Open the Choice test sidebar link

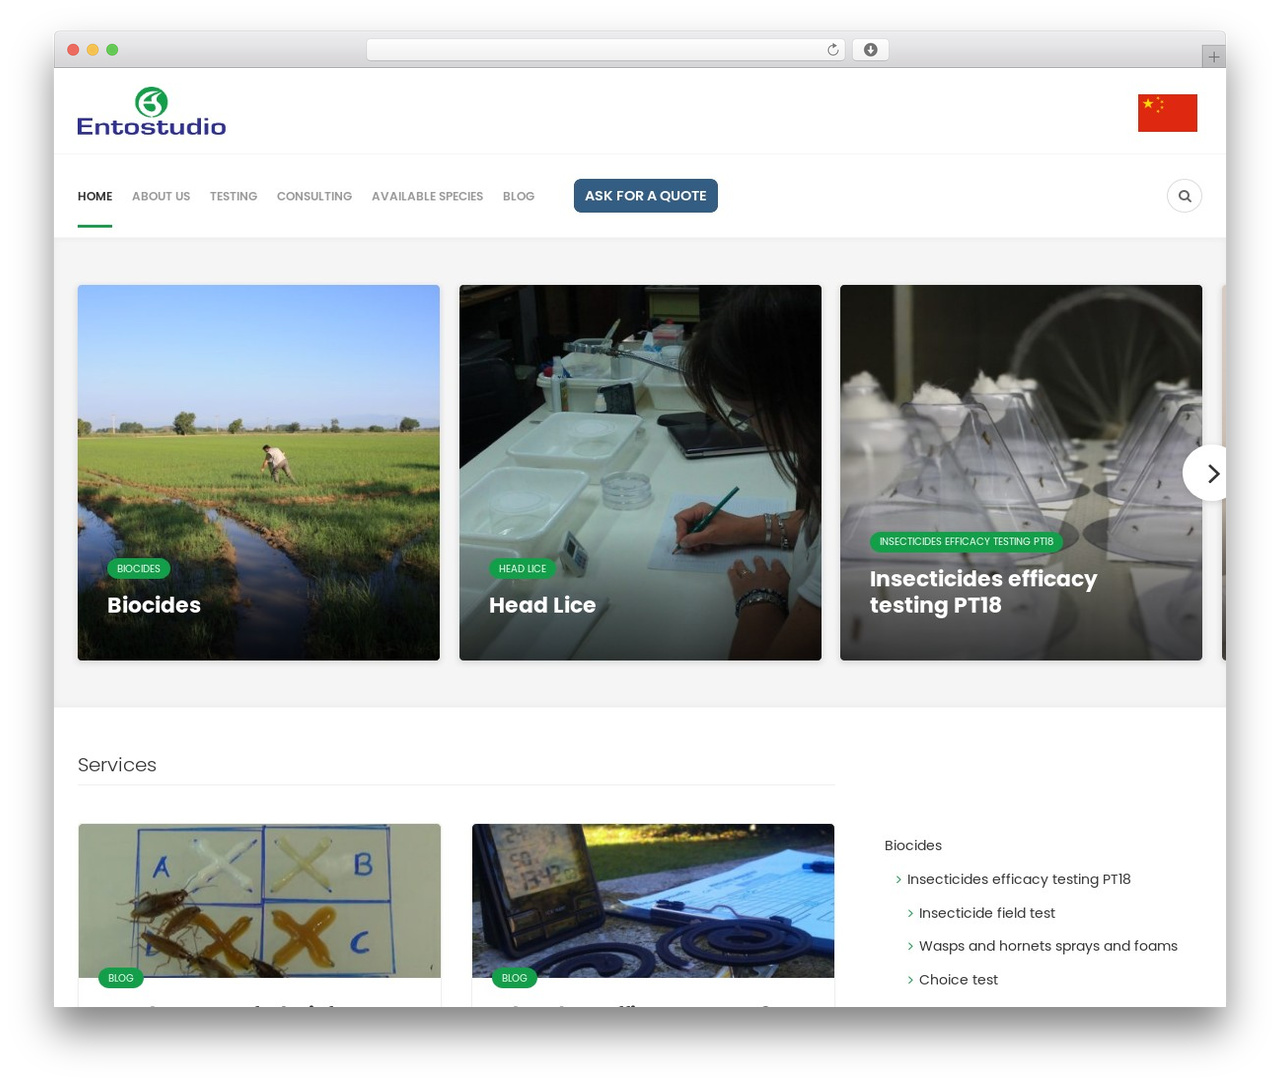point(958,980)
